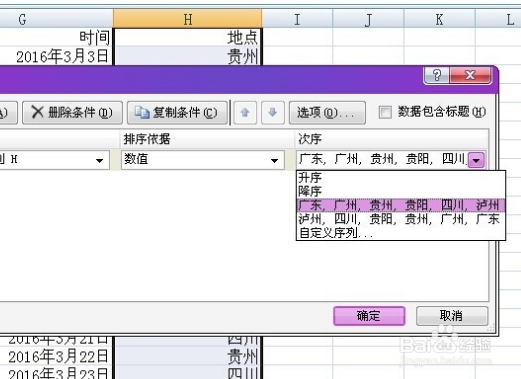Click the 时间 header cell
Screen dimensions: 521x379
click(x=56, y=37)
